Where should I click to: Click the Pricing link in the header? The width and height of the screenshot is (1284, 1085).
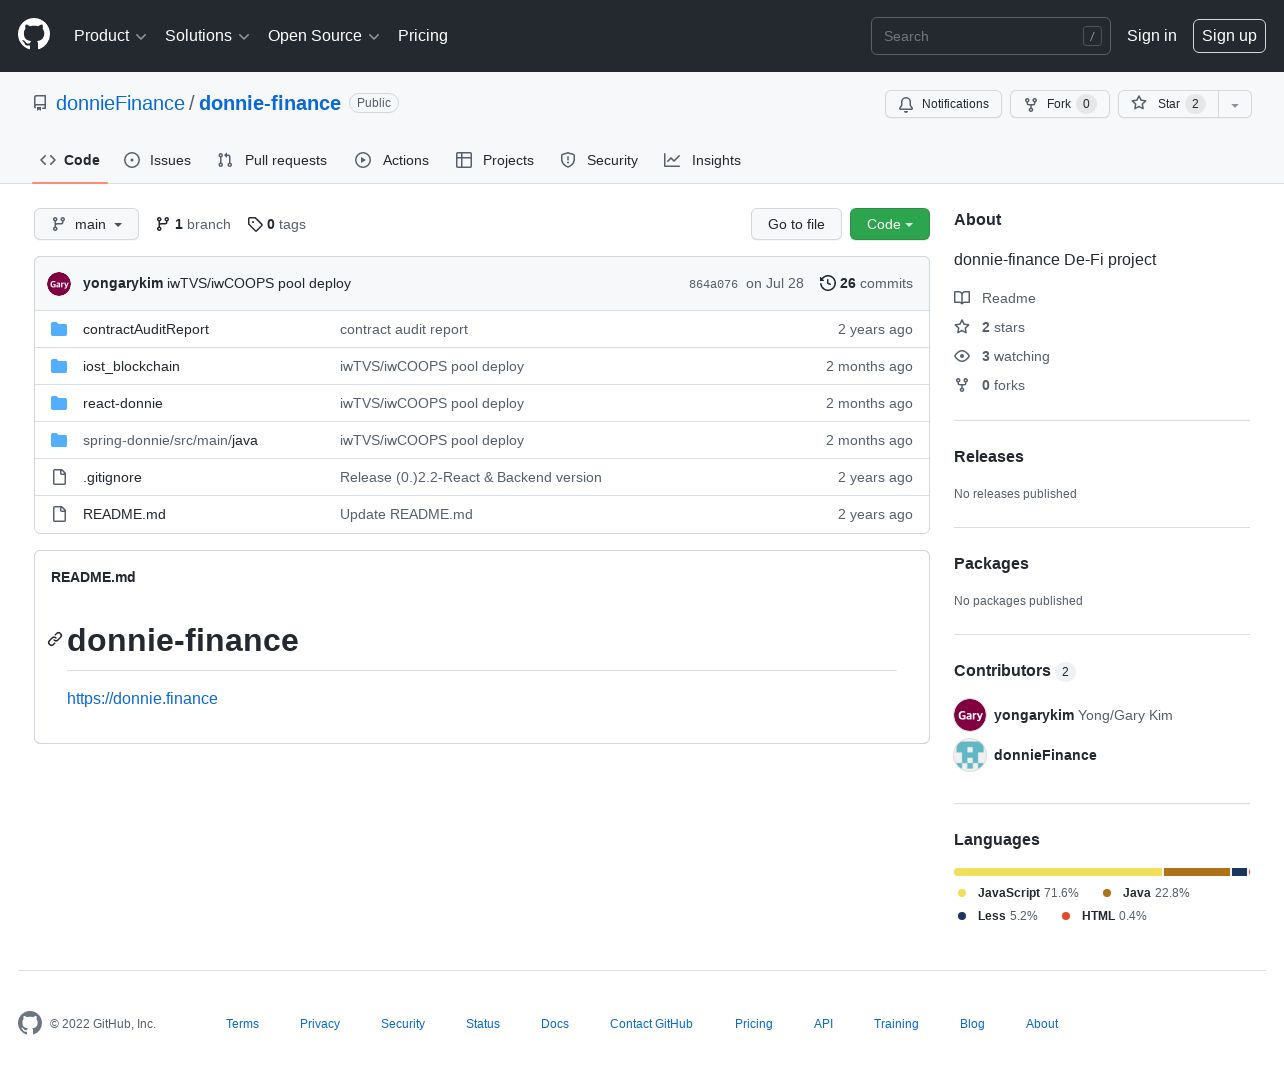click(423, 36)
